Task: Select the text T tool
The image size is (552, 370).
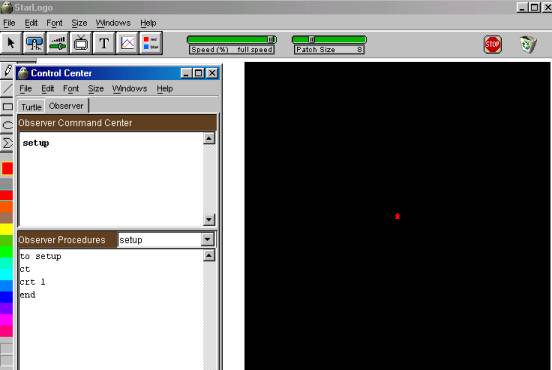Action: [104, 43]
